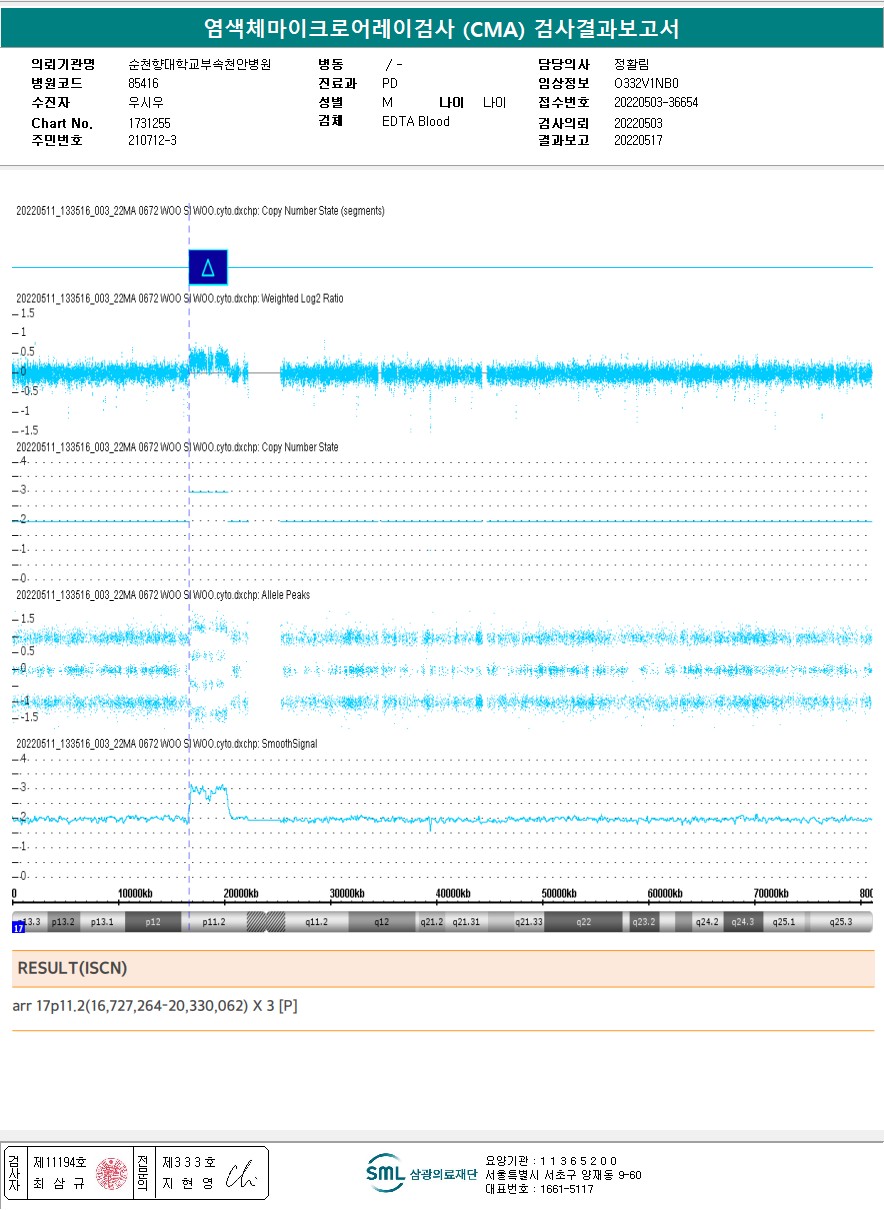Click the 의뢰기관명 label
884x1210 pixels.
pyautogui.click(x=63, y=64)
